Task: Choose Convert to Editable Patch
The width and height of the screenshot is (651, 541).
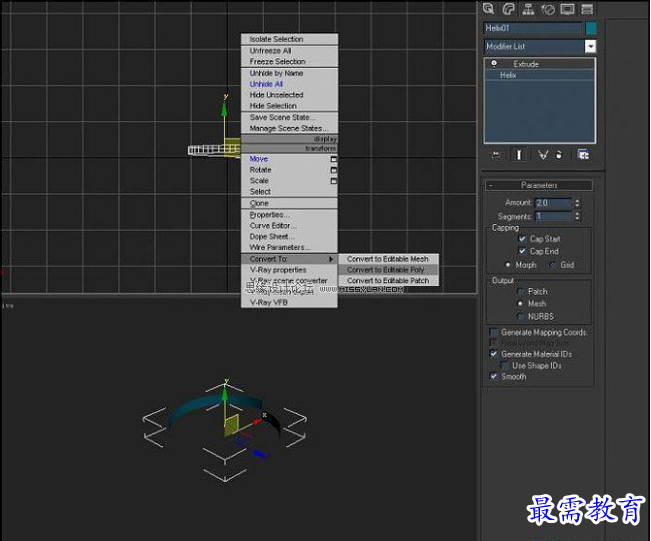Action: coord(388,281)
